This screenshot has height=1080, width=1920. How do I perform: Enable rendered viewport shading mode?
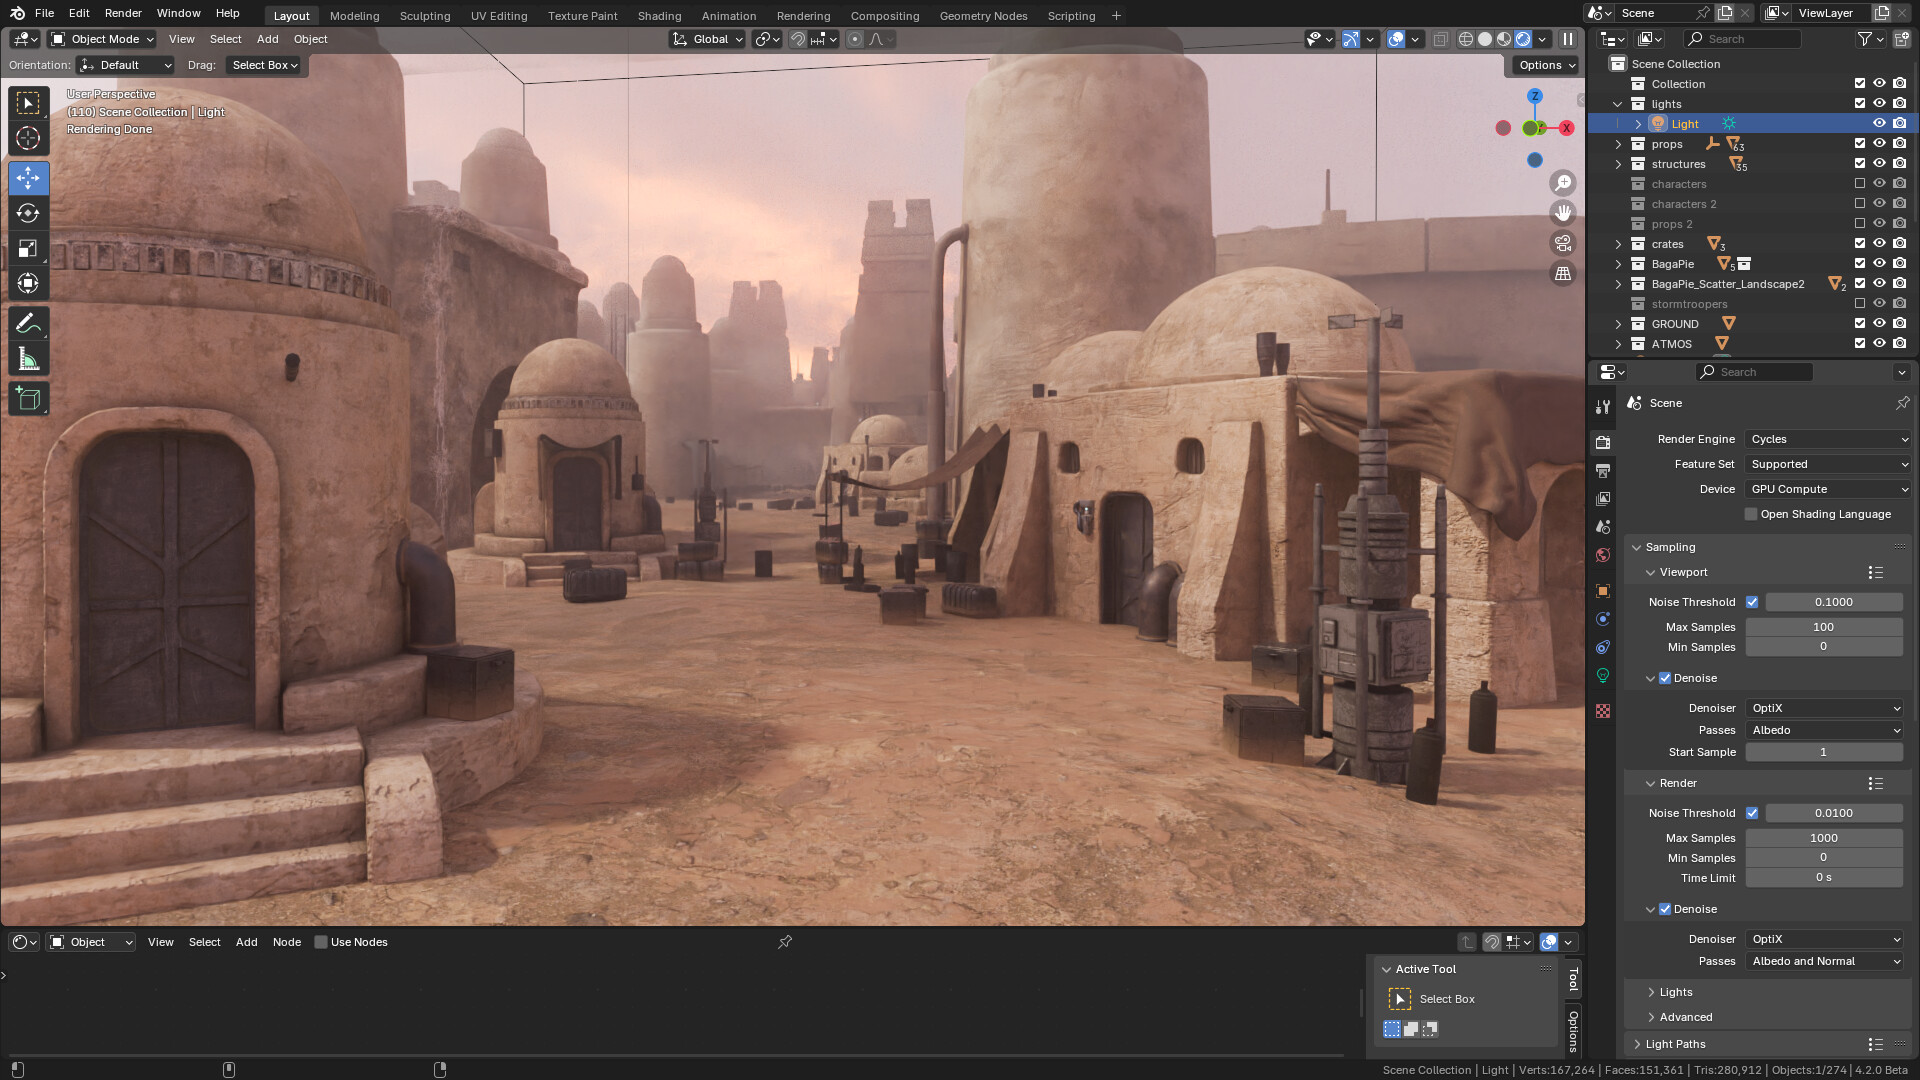(x=1521, y=38)
